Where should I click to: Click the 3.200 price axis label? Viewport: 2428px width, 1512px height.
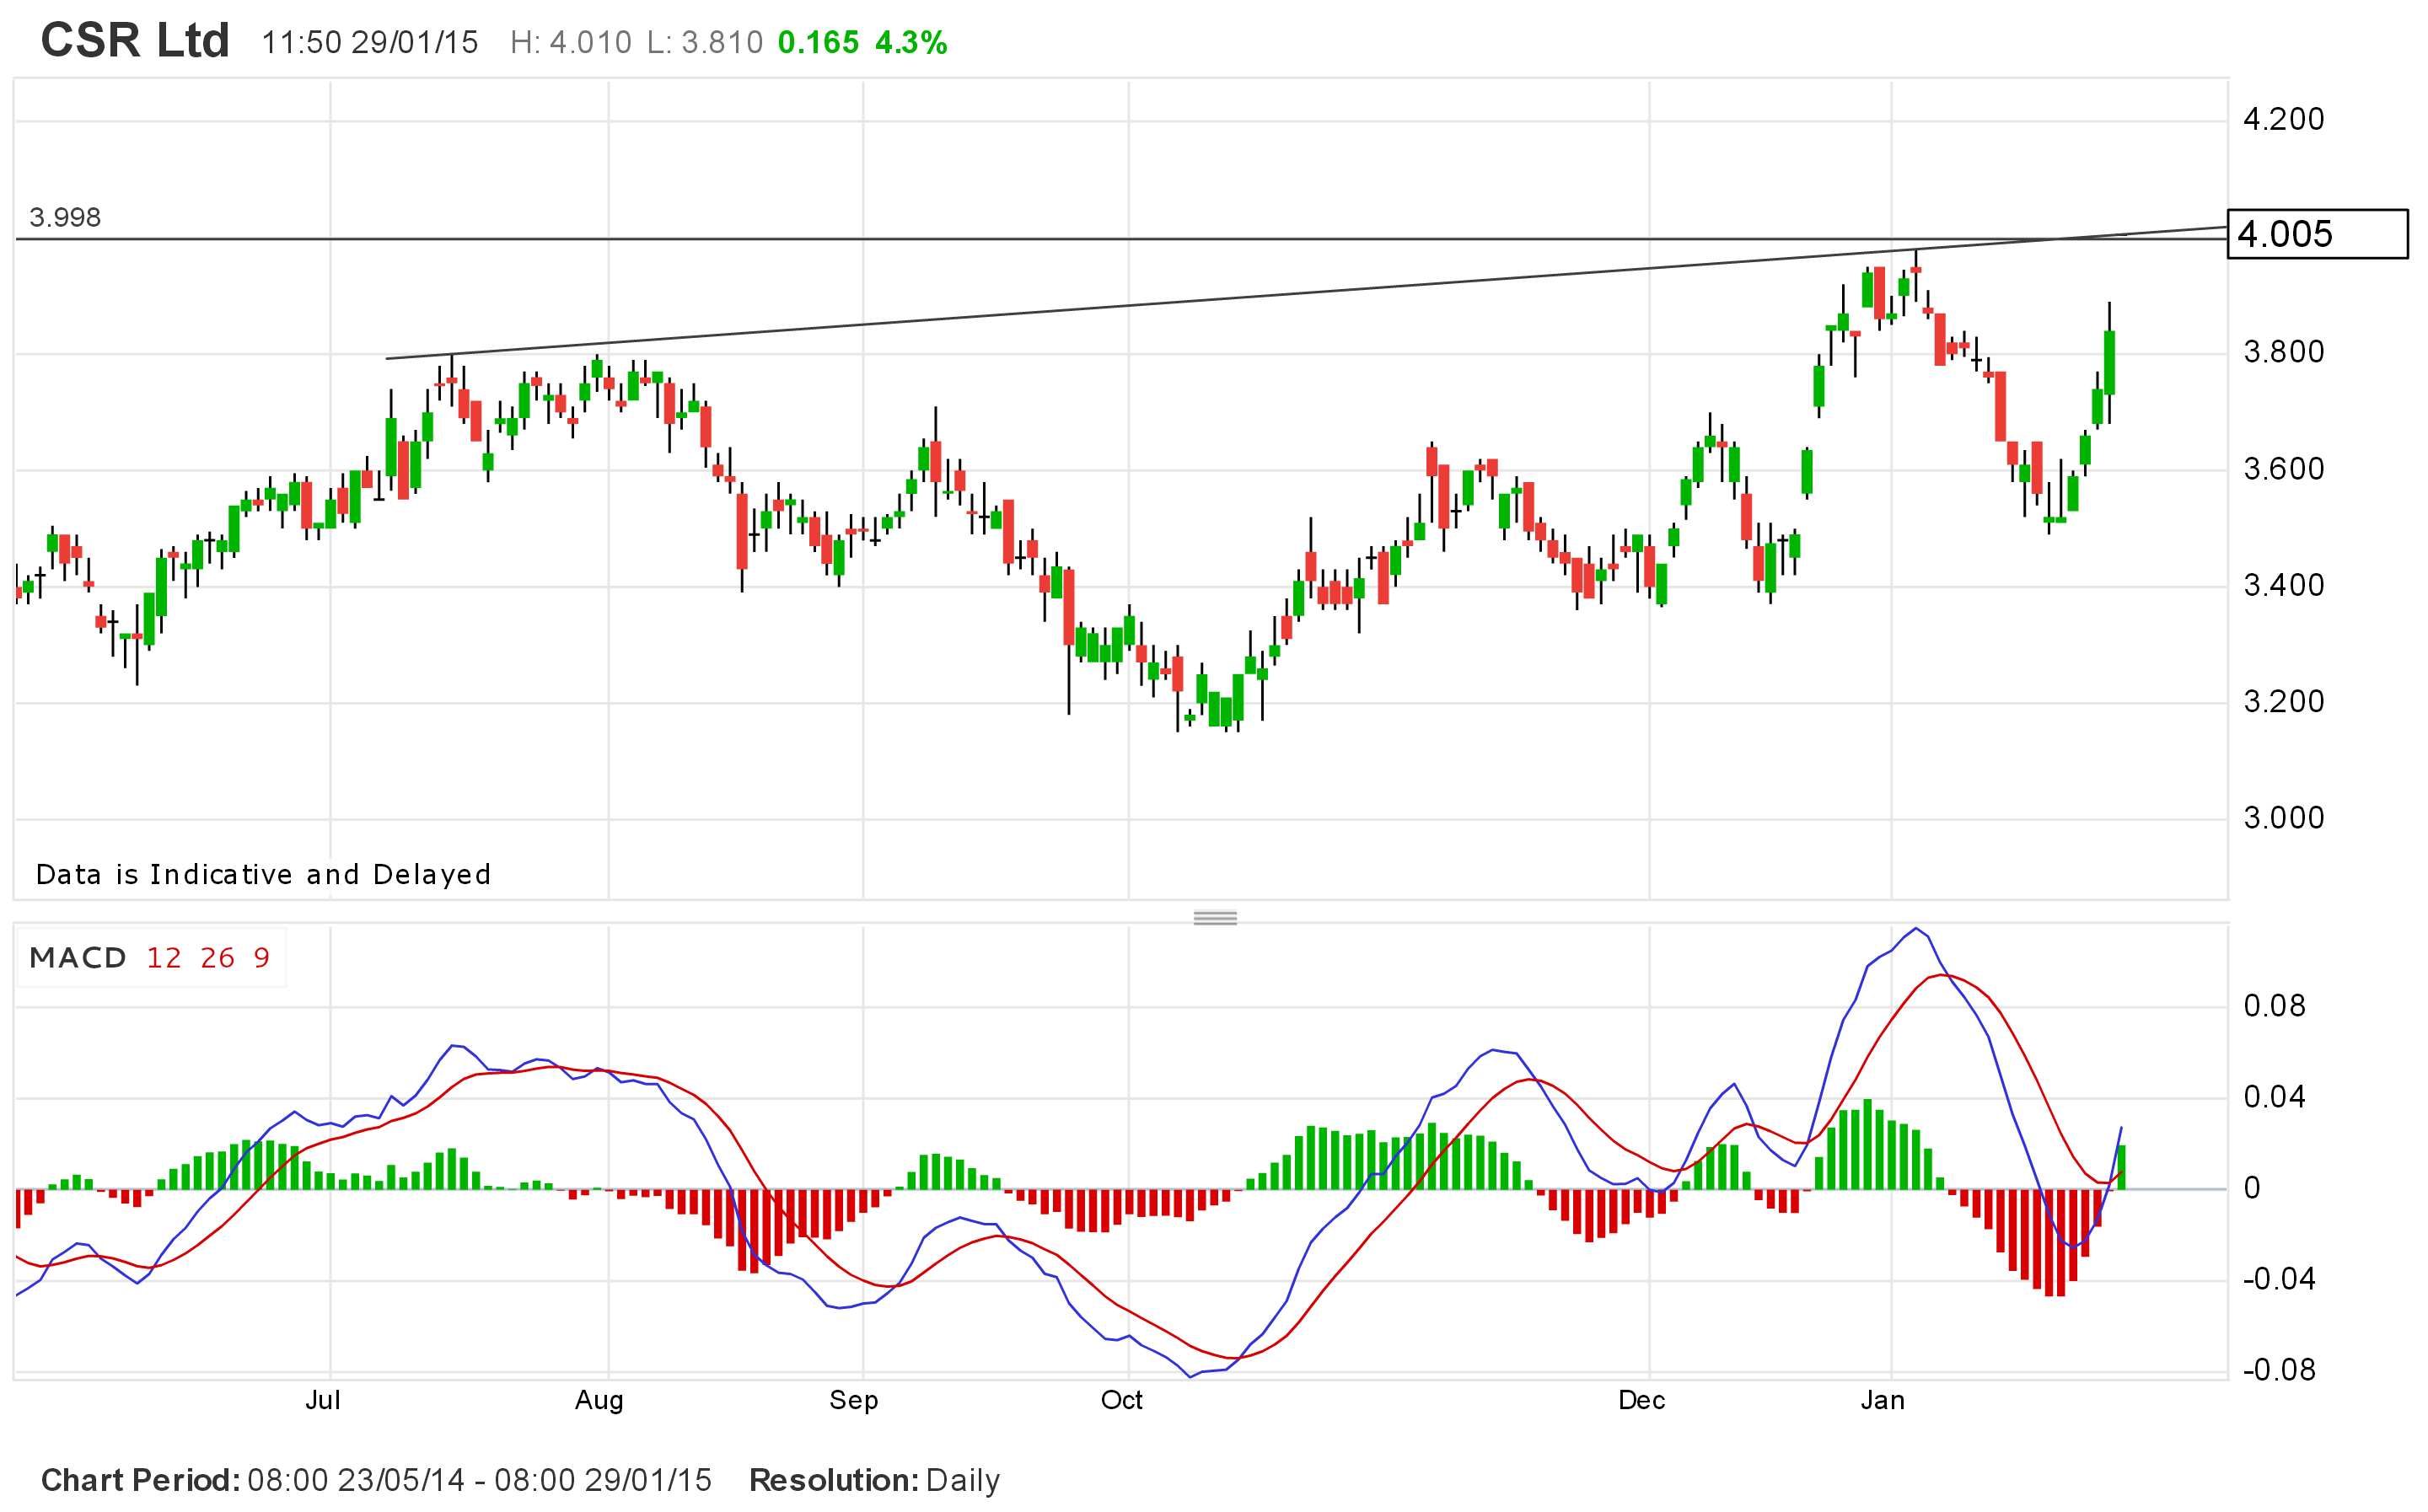(2284, 701)
